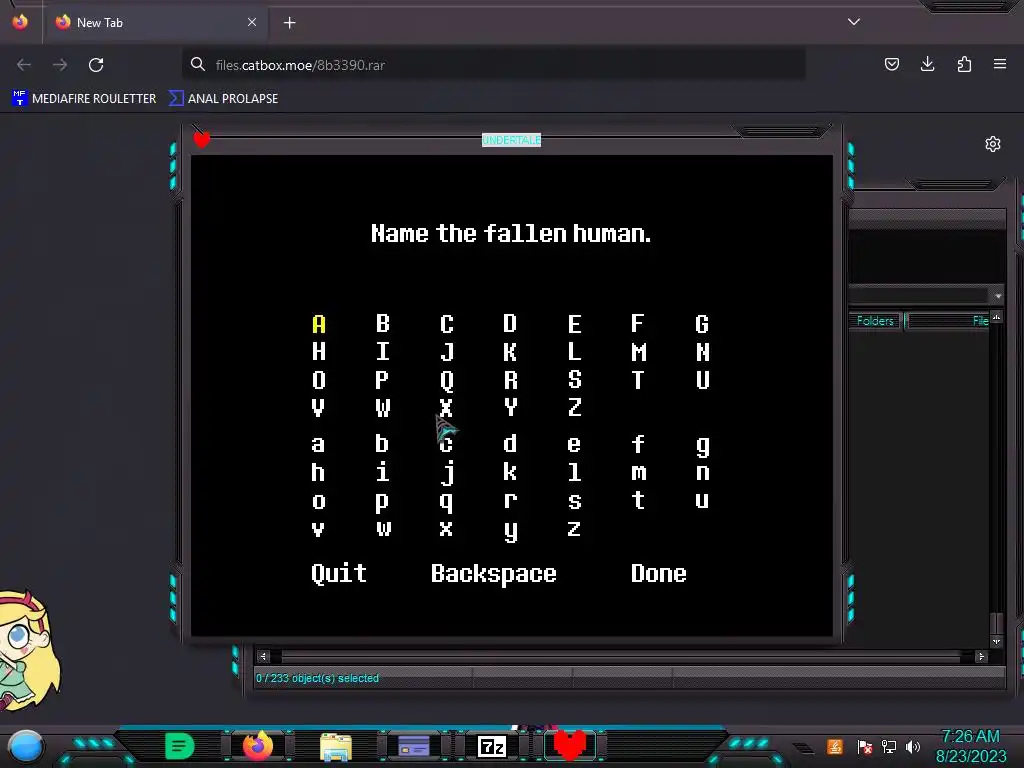Choose lowercase letter w
The width and height of the screenshot is (1024, 768).
[x=383, y=528]
